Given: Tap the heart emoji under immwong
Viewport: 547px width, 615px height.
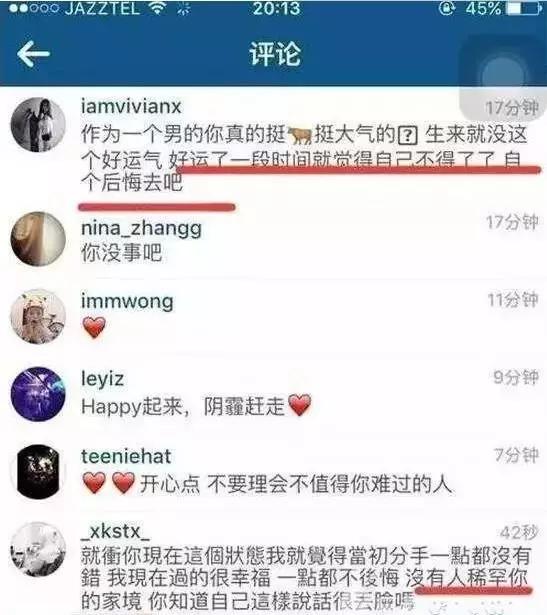Looking at the screenshot, I should coord(94,327).
